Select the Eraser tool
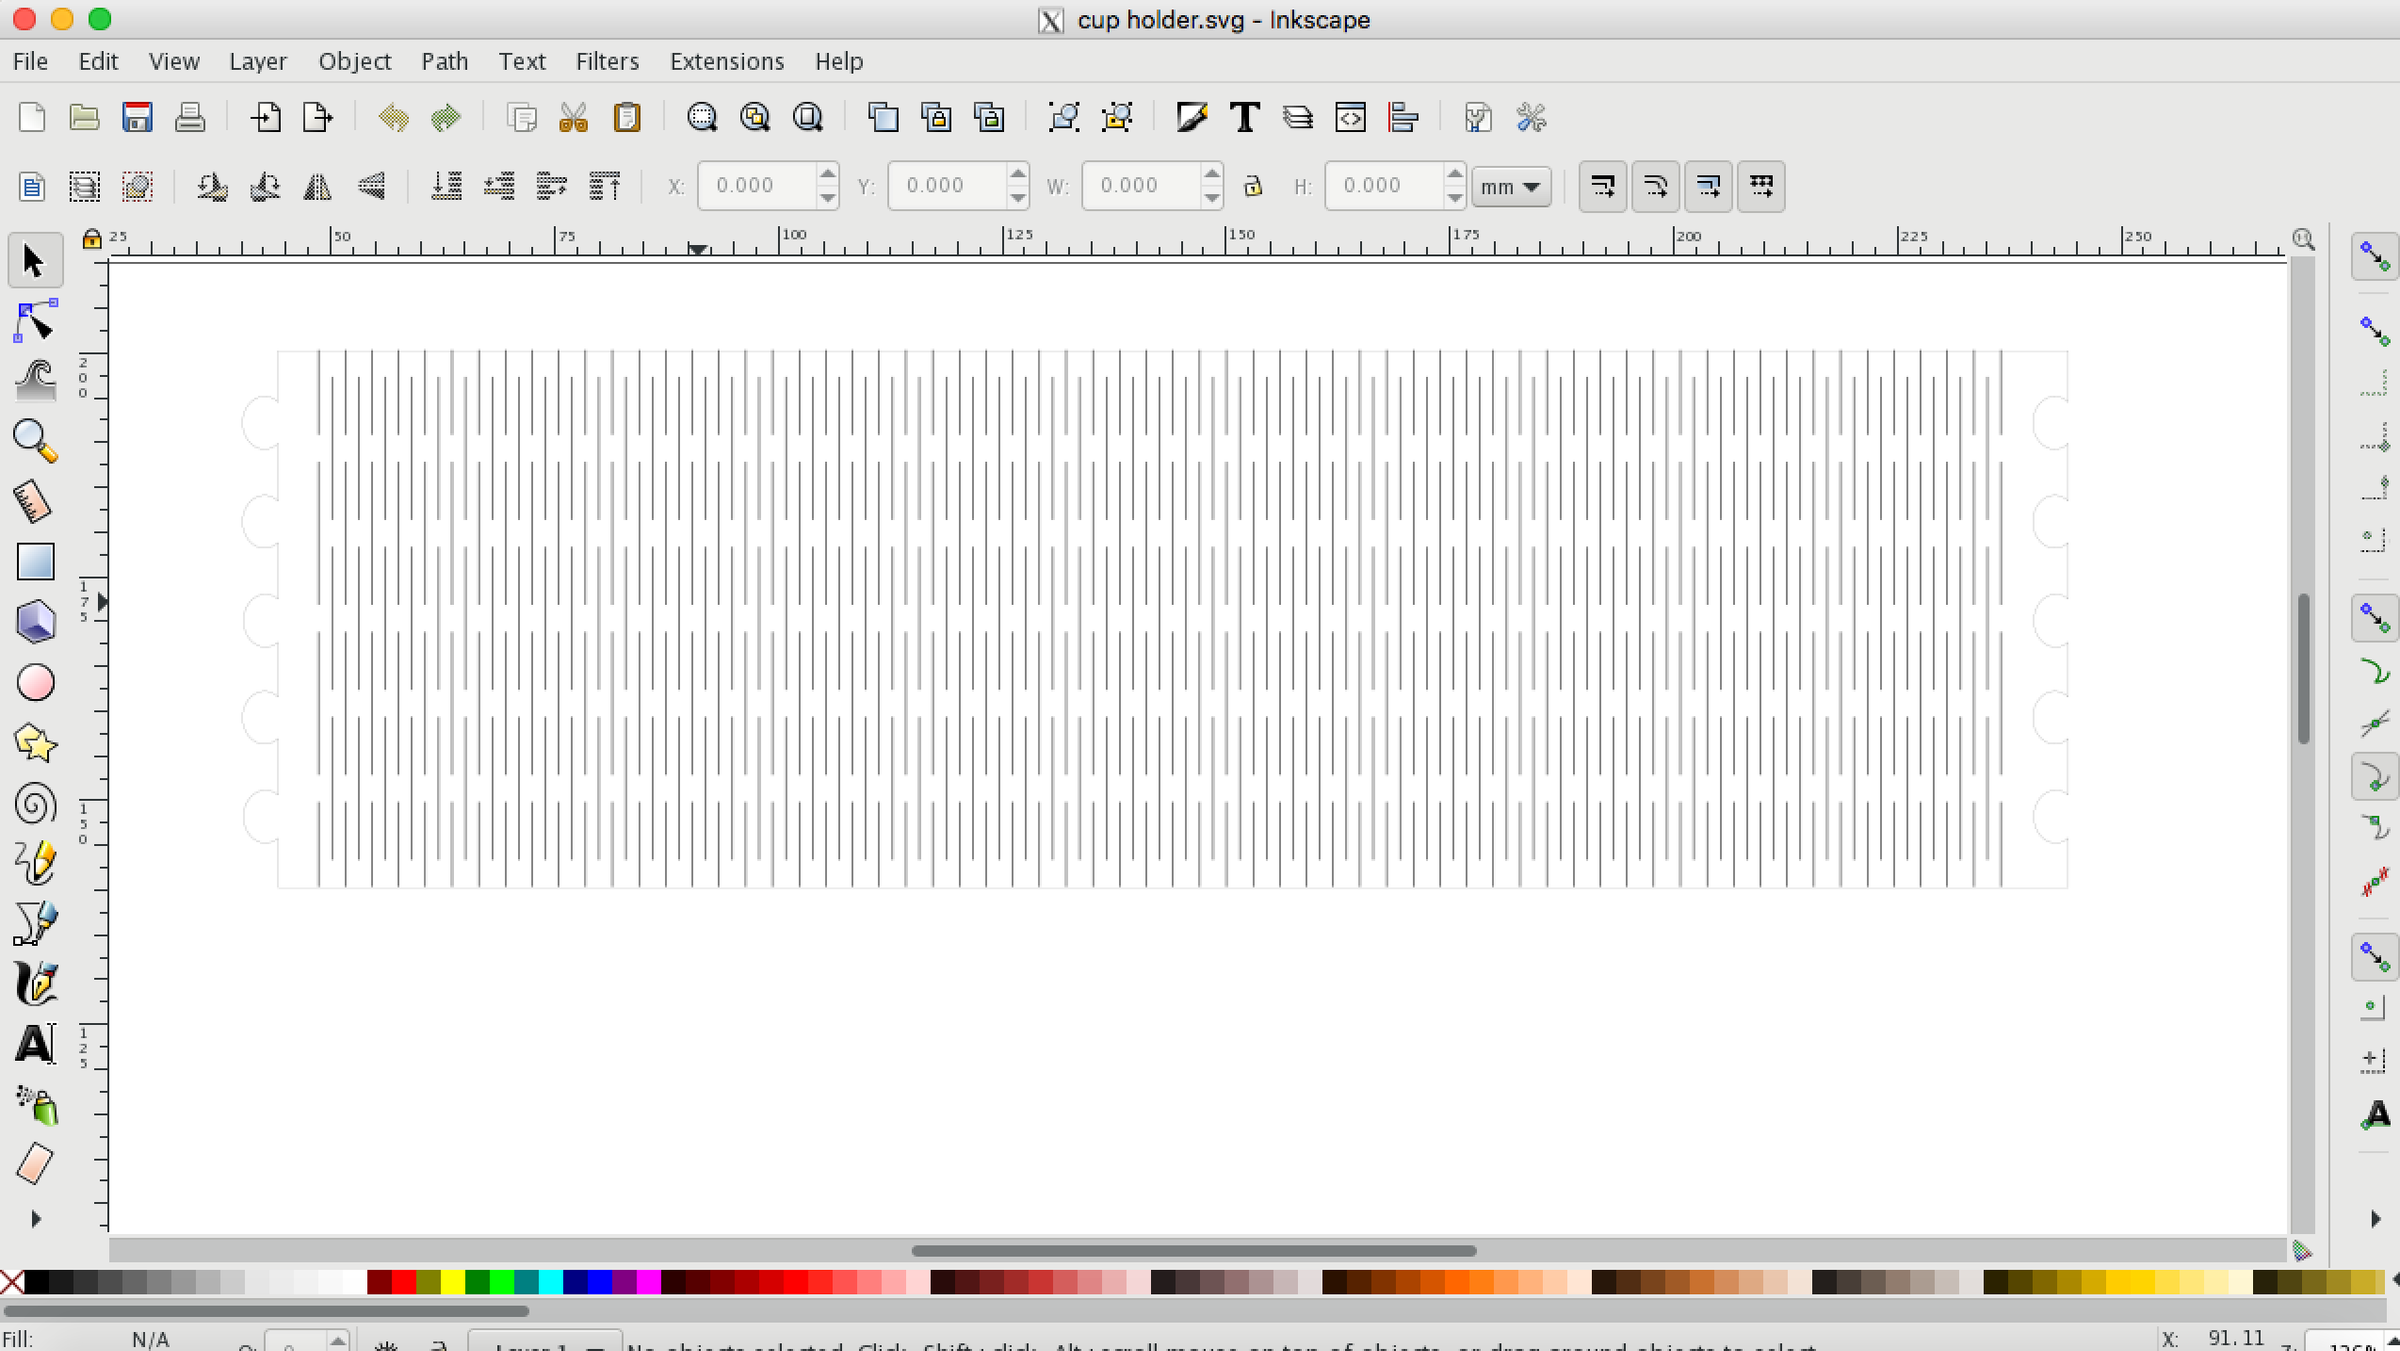Screen dimensions: 2400x1351 click(x=34, y=1164)
